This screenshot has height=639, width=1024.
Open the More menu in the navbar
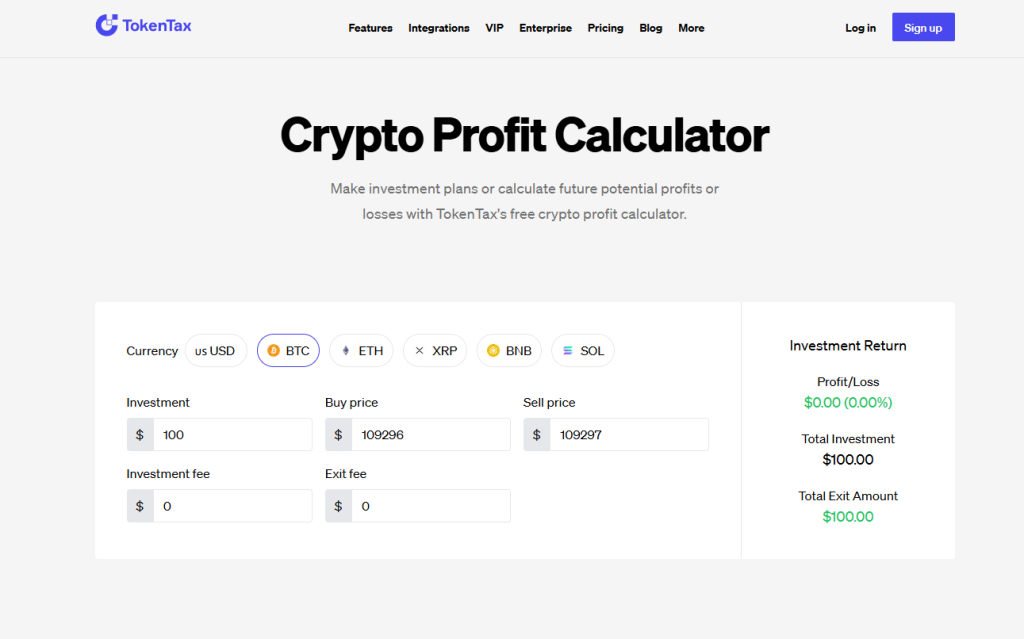pos(691,28)
